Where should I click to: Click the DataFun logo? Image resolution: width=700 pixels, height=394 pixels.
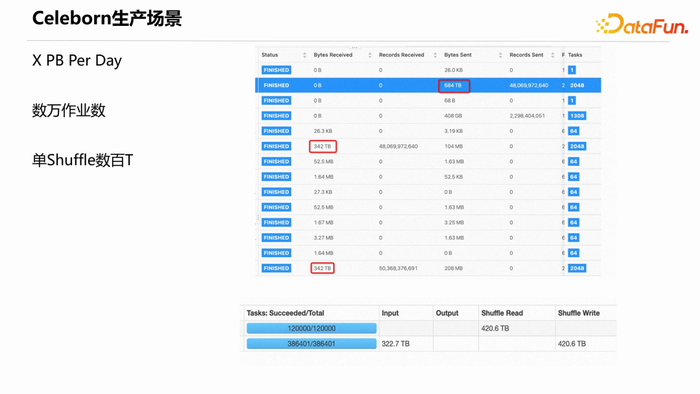[x=642, y=24]
